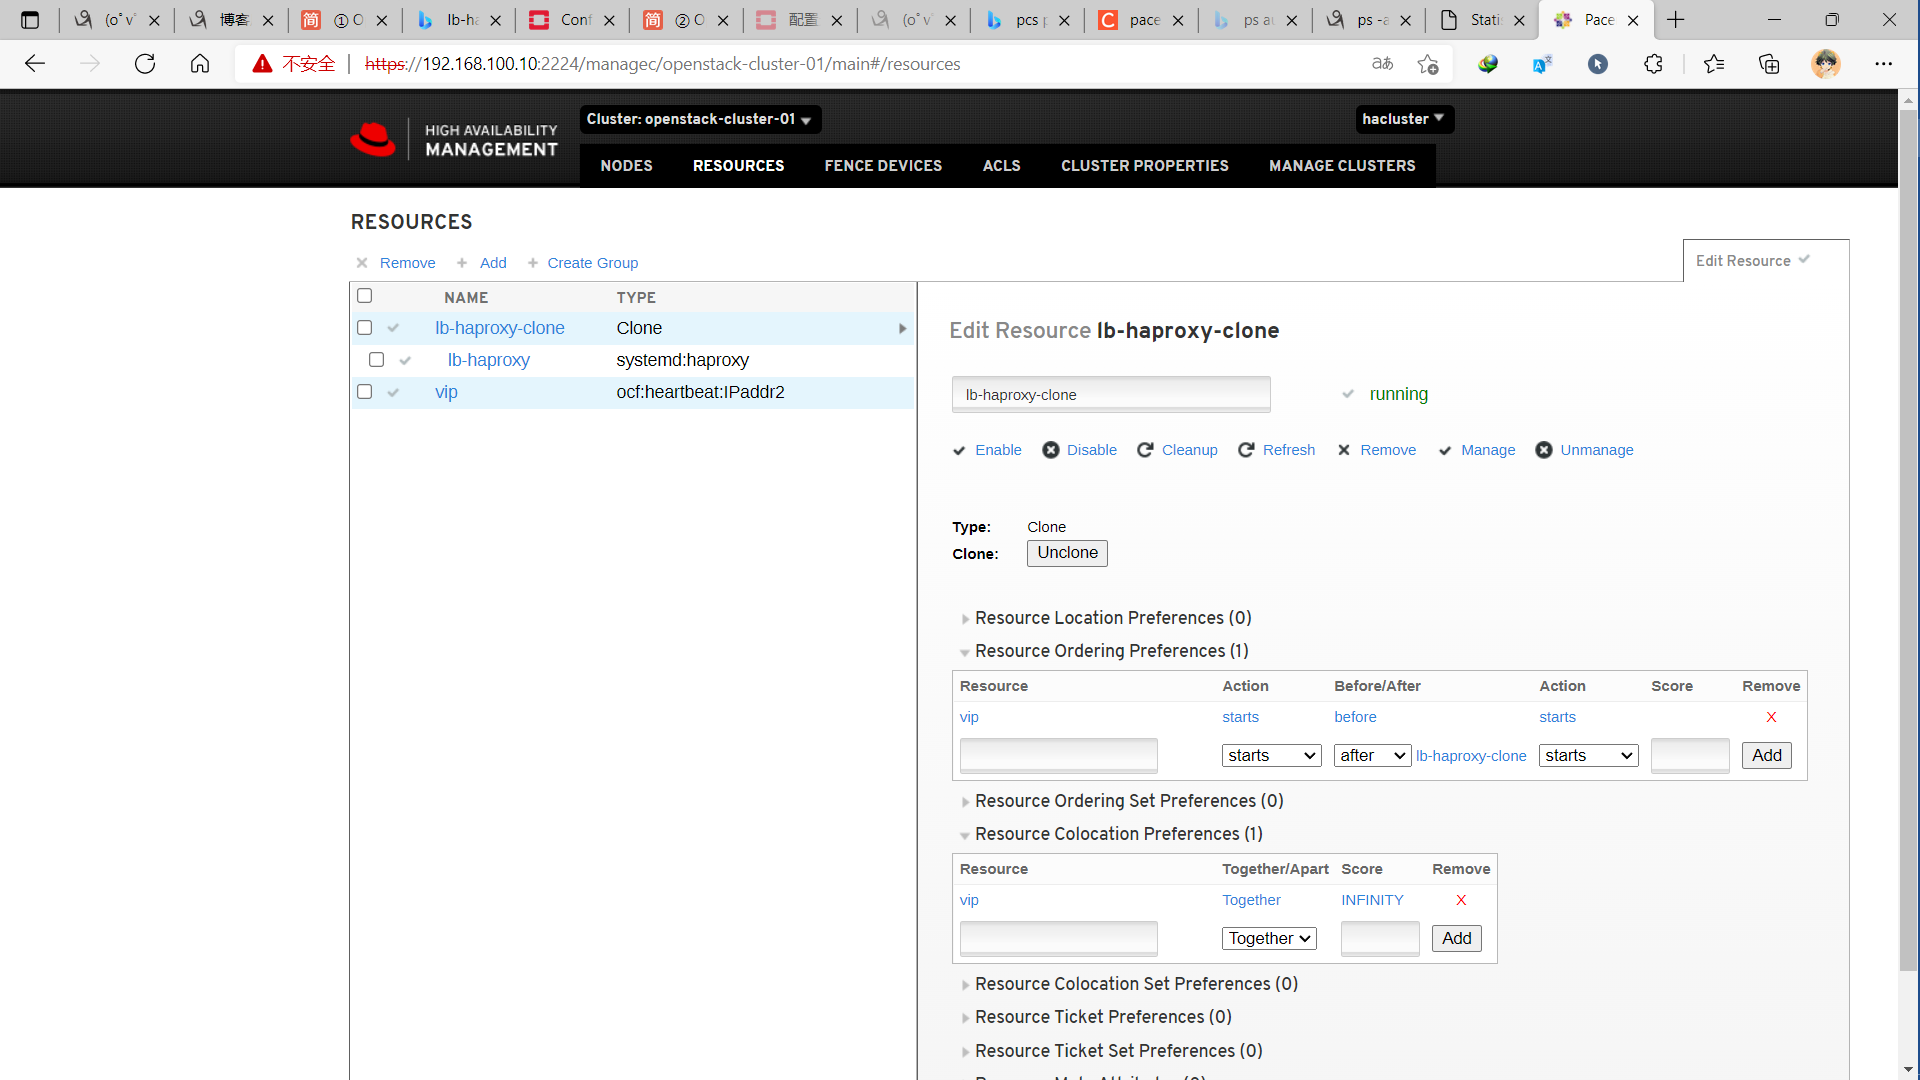1920x1080 pixels.
Task: Click browser extensions puzzle icon
Action: pyautogui.click(x=1653, y=64)
